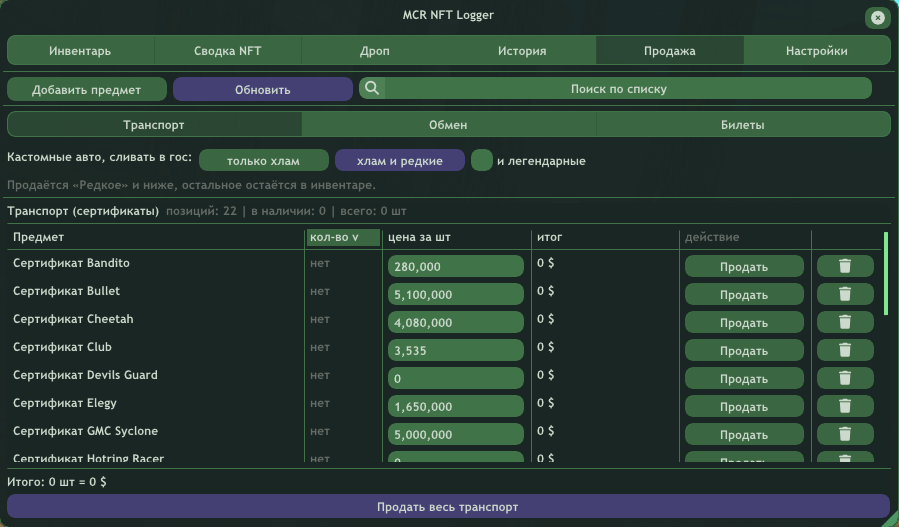Click Продать for Сертификат Club

pyautogui.click(x=744, y=350)
